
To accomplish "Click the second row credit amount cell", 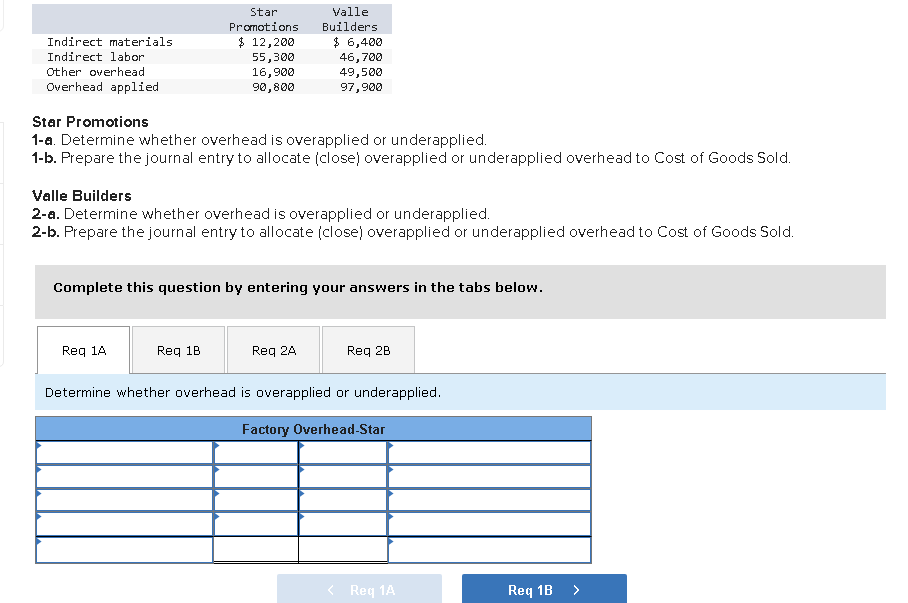I will (343, 475).
